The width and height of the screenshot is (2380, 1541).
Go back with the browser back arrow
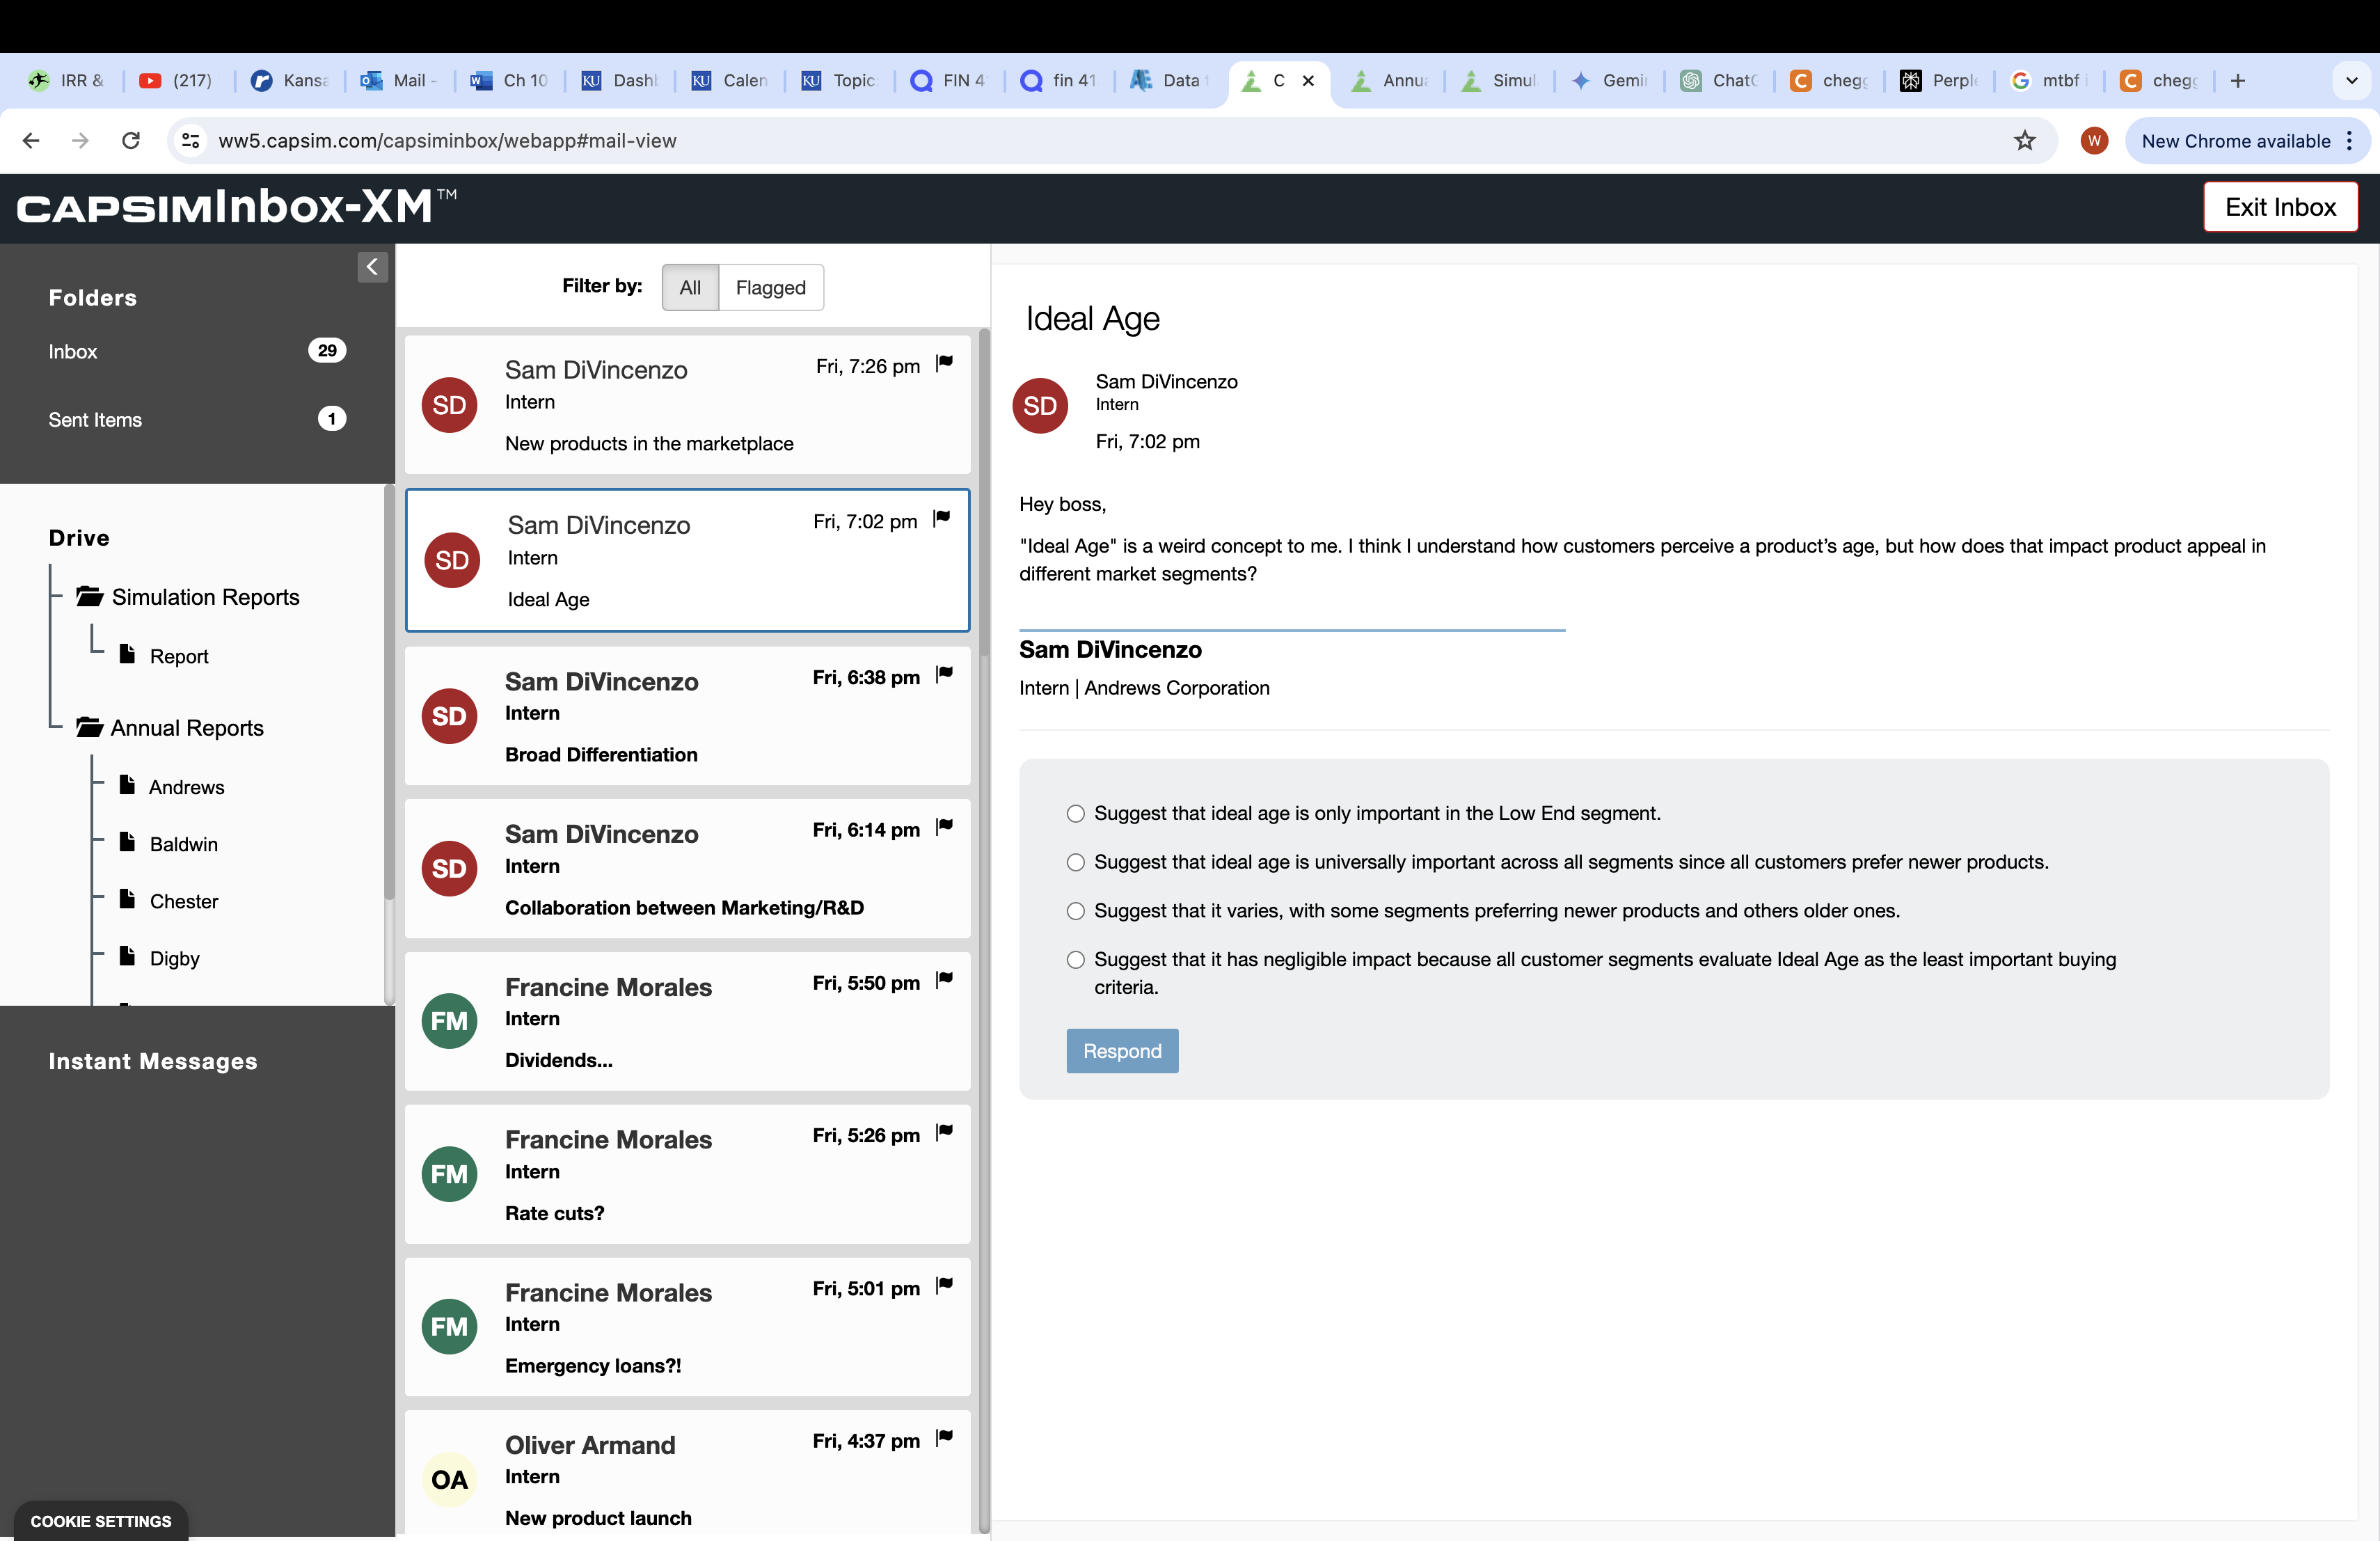click(x=31, y=141)
